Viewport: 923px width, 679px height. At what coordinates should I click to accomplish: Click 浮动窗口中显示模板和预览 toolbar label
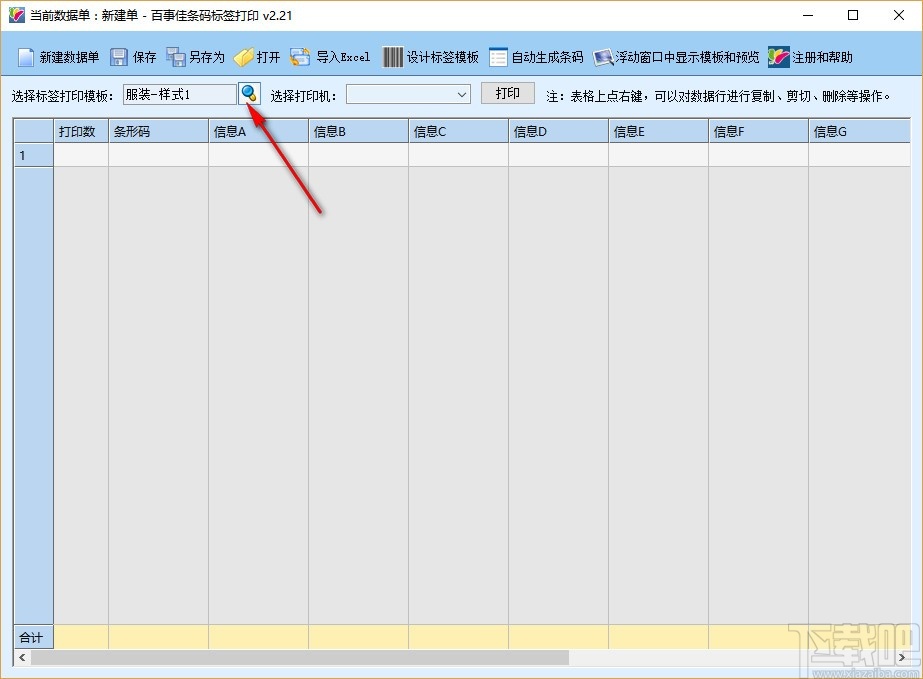(x=688, y=57)
